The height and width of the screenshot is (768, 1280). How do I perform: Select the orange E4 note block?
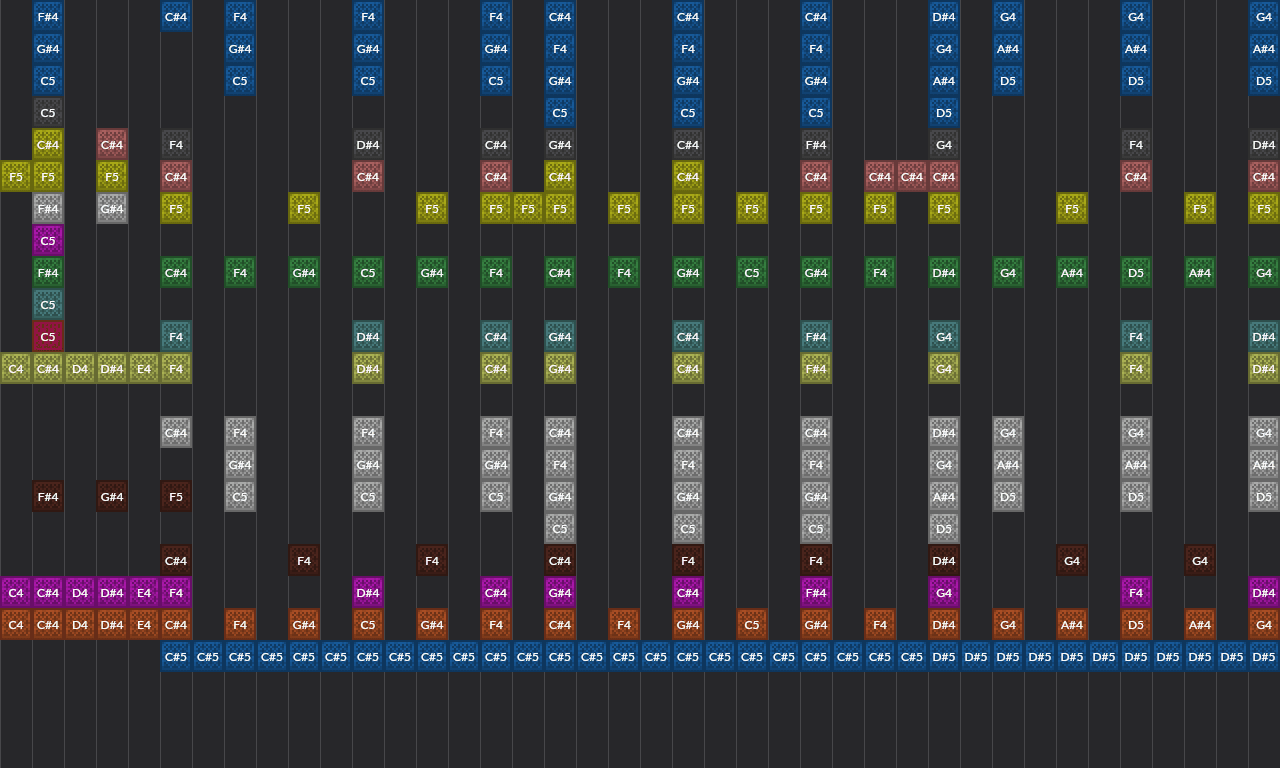(x=144, y=625)
